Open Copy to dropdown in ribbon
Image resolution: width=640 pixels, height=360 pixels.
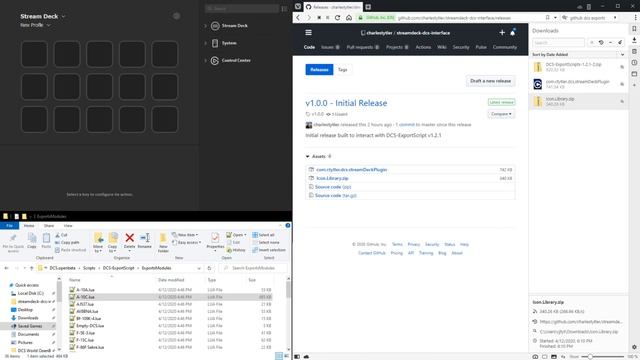tap(113, 242)
